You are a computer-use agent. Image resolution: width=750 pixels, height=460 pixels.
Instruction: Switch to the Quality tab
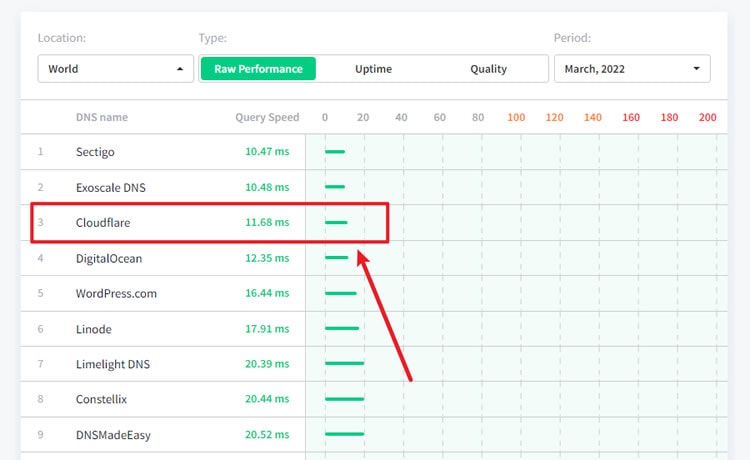click(x=488, y=69)
